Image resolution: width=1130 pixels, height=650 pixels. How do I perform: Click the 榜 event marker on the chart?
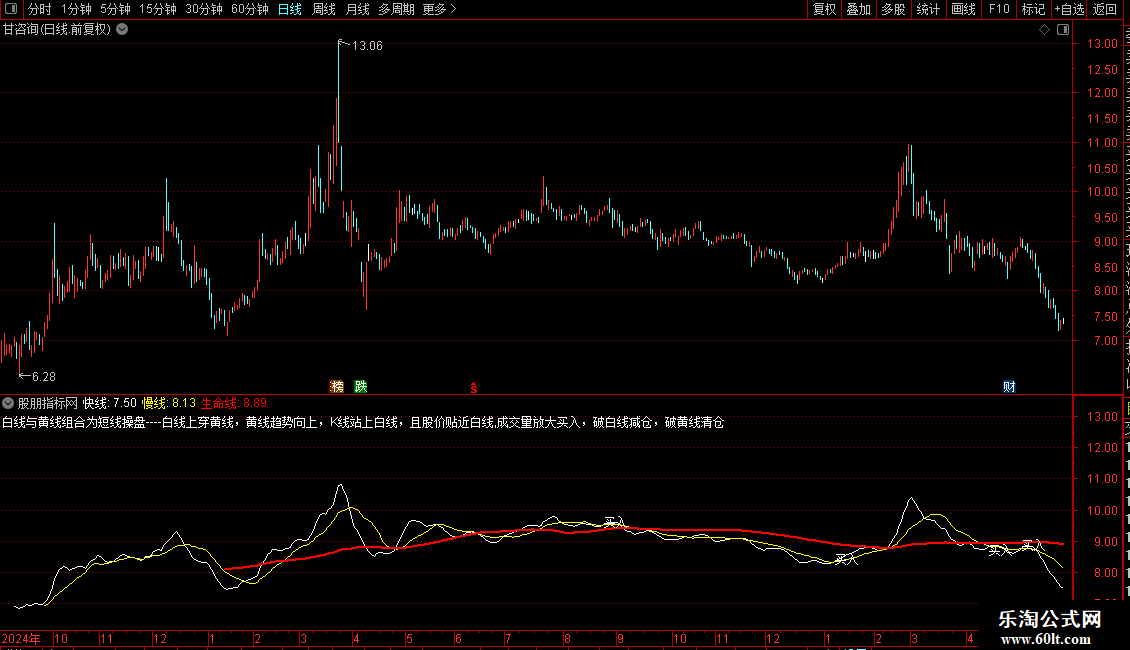(x=337, y=386)
